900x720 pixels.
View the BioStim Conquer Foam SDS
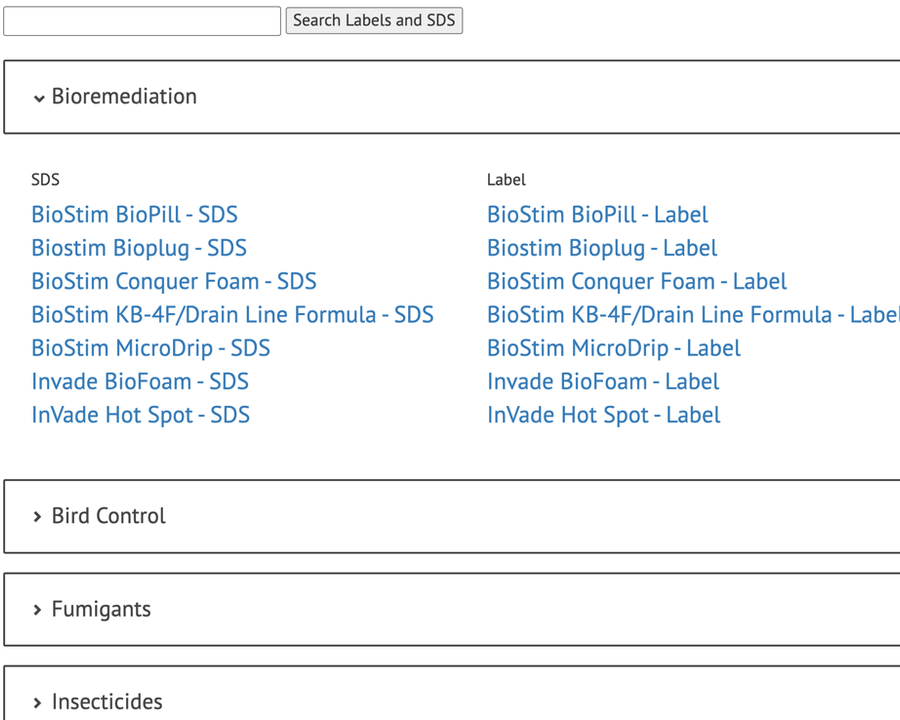[x=174, y=281]
